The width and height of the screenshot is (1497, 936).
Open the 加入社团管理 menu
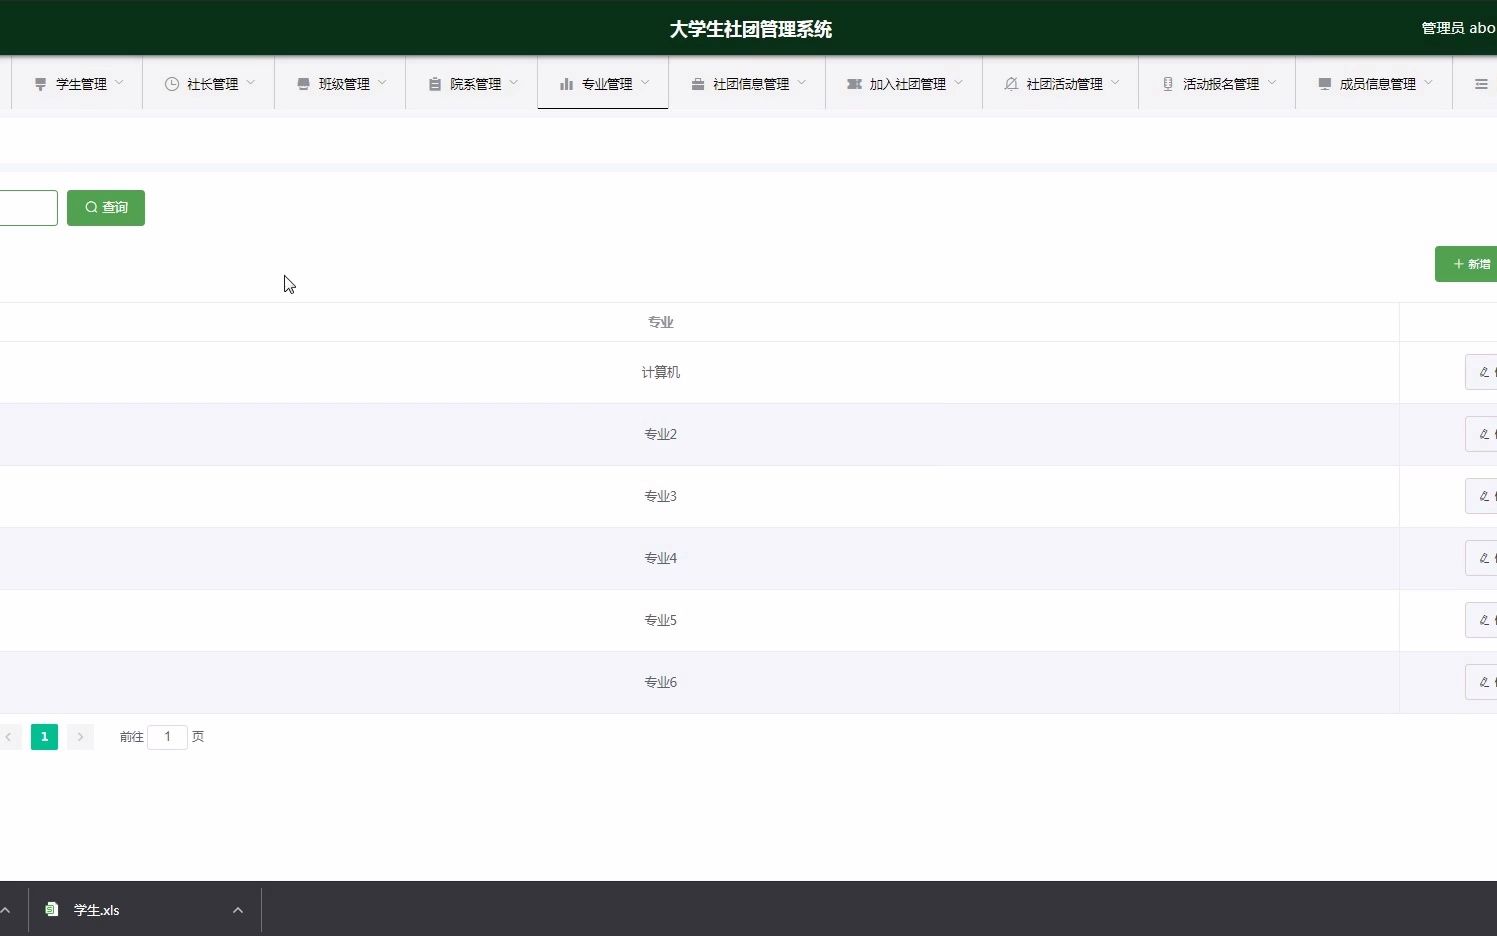(x=904, y=83)
